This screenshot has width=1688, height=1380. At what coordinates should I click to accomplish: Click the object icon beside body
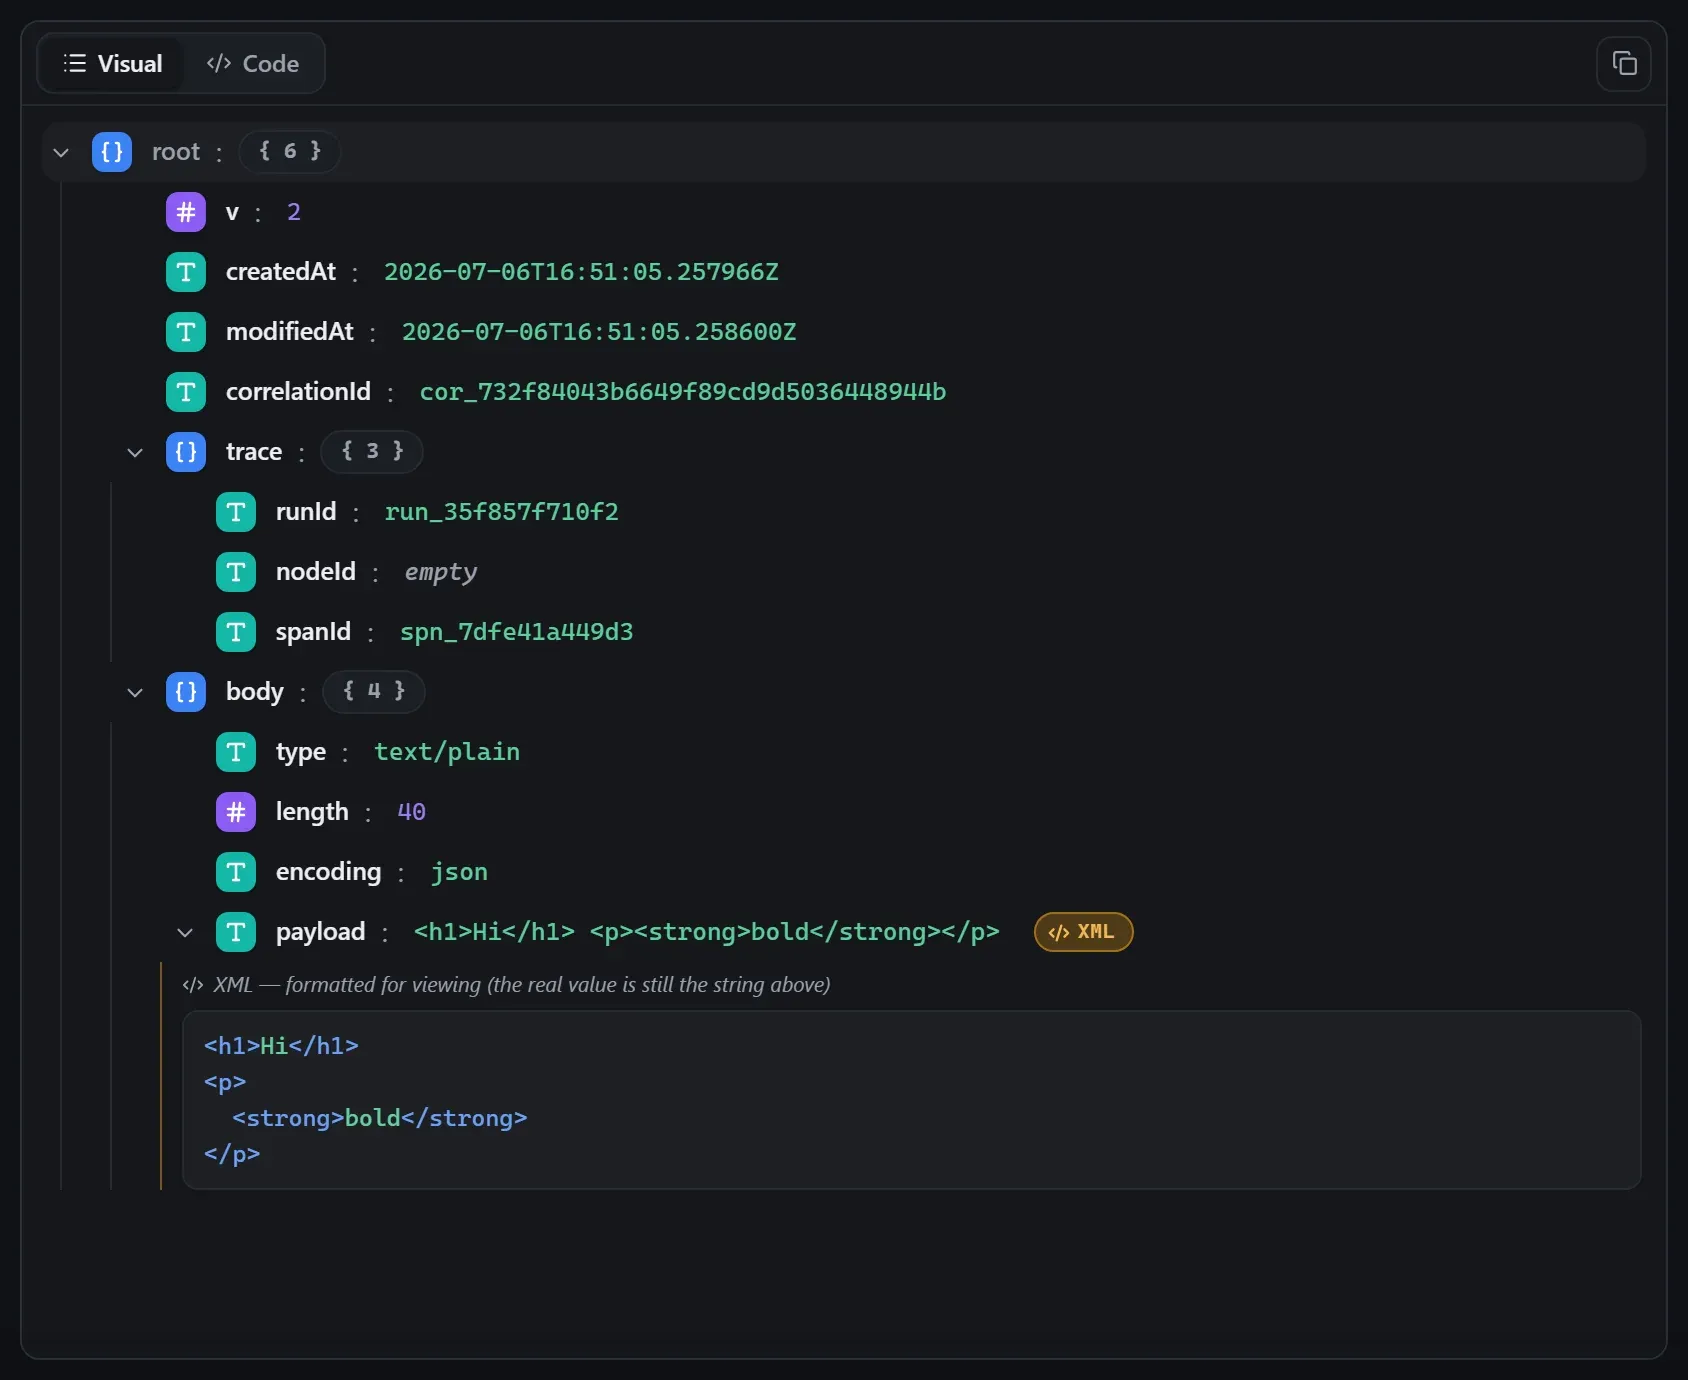click(186, 692)
